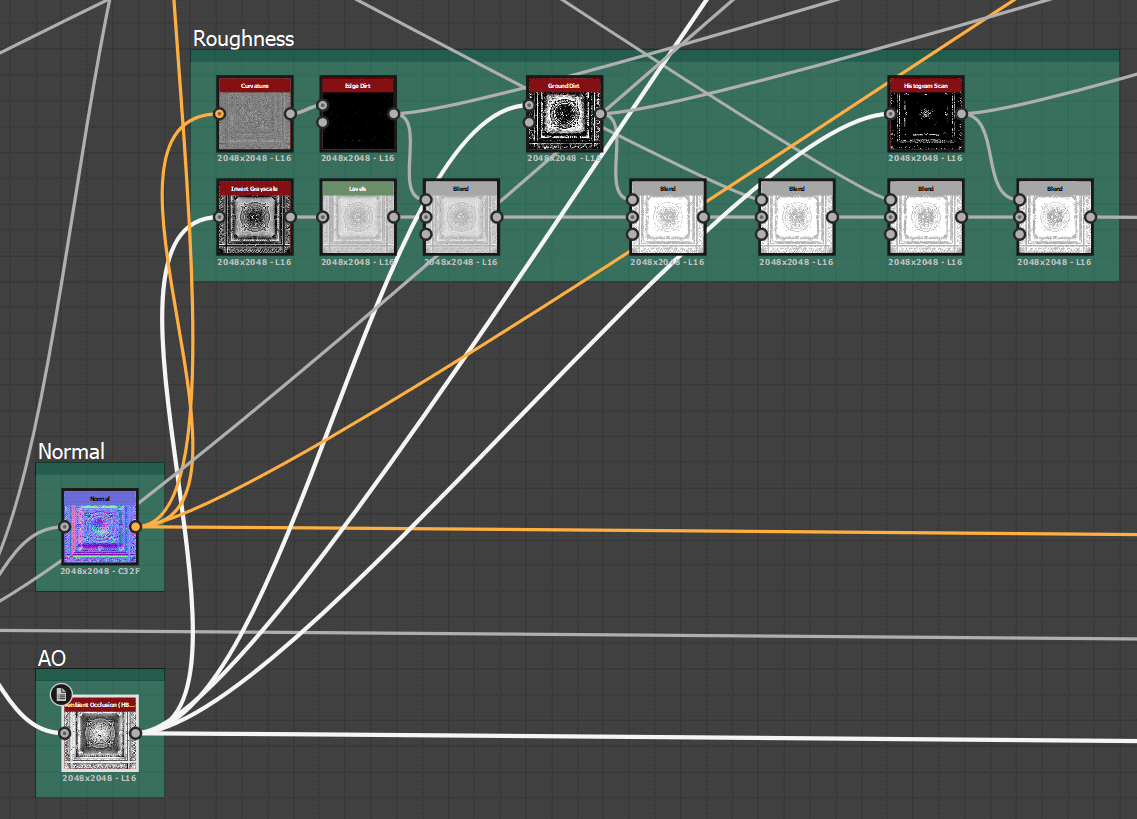
Task: Click top input of Blend right of Levels
Action: click(x=426, y=200)
